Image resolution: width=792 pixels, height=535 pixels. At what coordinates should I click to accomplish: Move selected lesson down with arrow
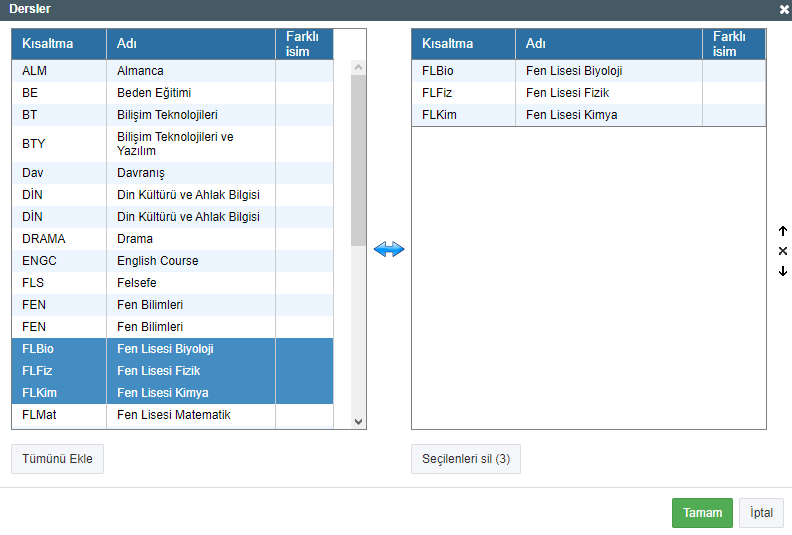coord(783,271)
